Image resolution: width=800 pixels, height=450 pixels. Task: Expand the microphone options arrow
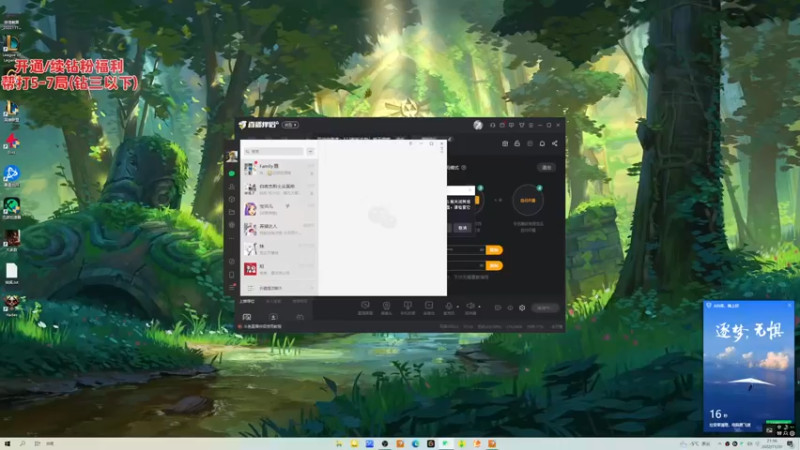click(458, 307)
